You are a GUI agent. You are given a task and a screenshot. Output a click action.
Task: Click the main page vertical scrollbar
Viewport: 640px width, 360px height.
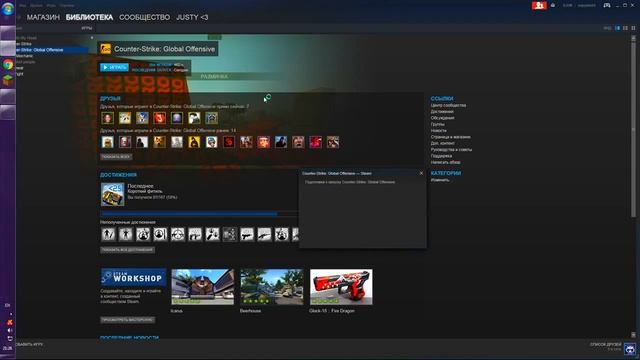pyautogui.click(x=633, y=131)
